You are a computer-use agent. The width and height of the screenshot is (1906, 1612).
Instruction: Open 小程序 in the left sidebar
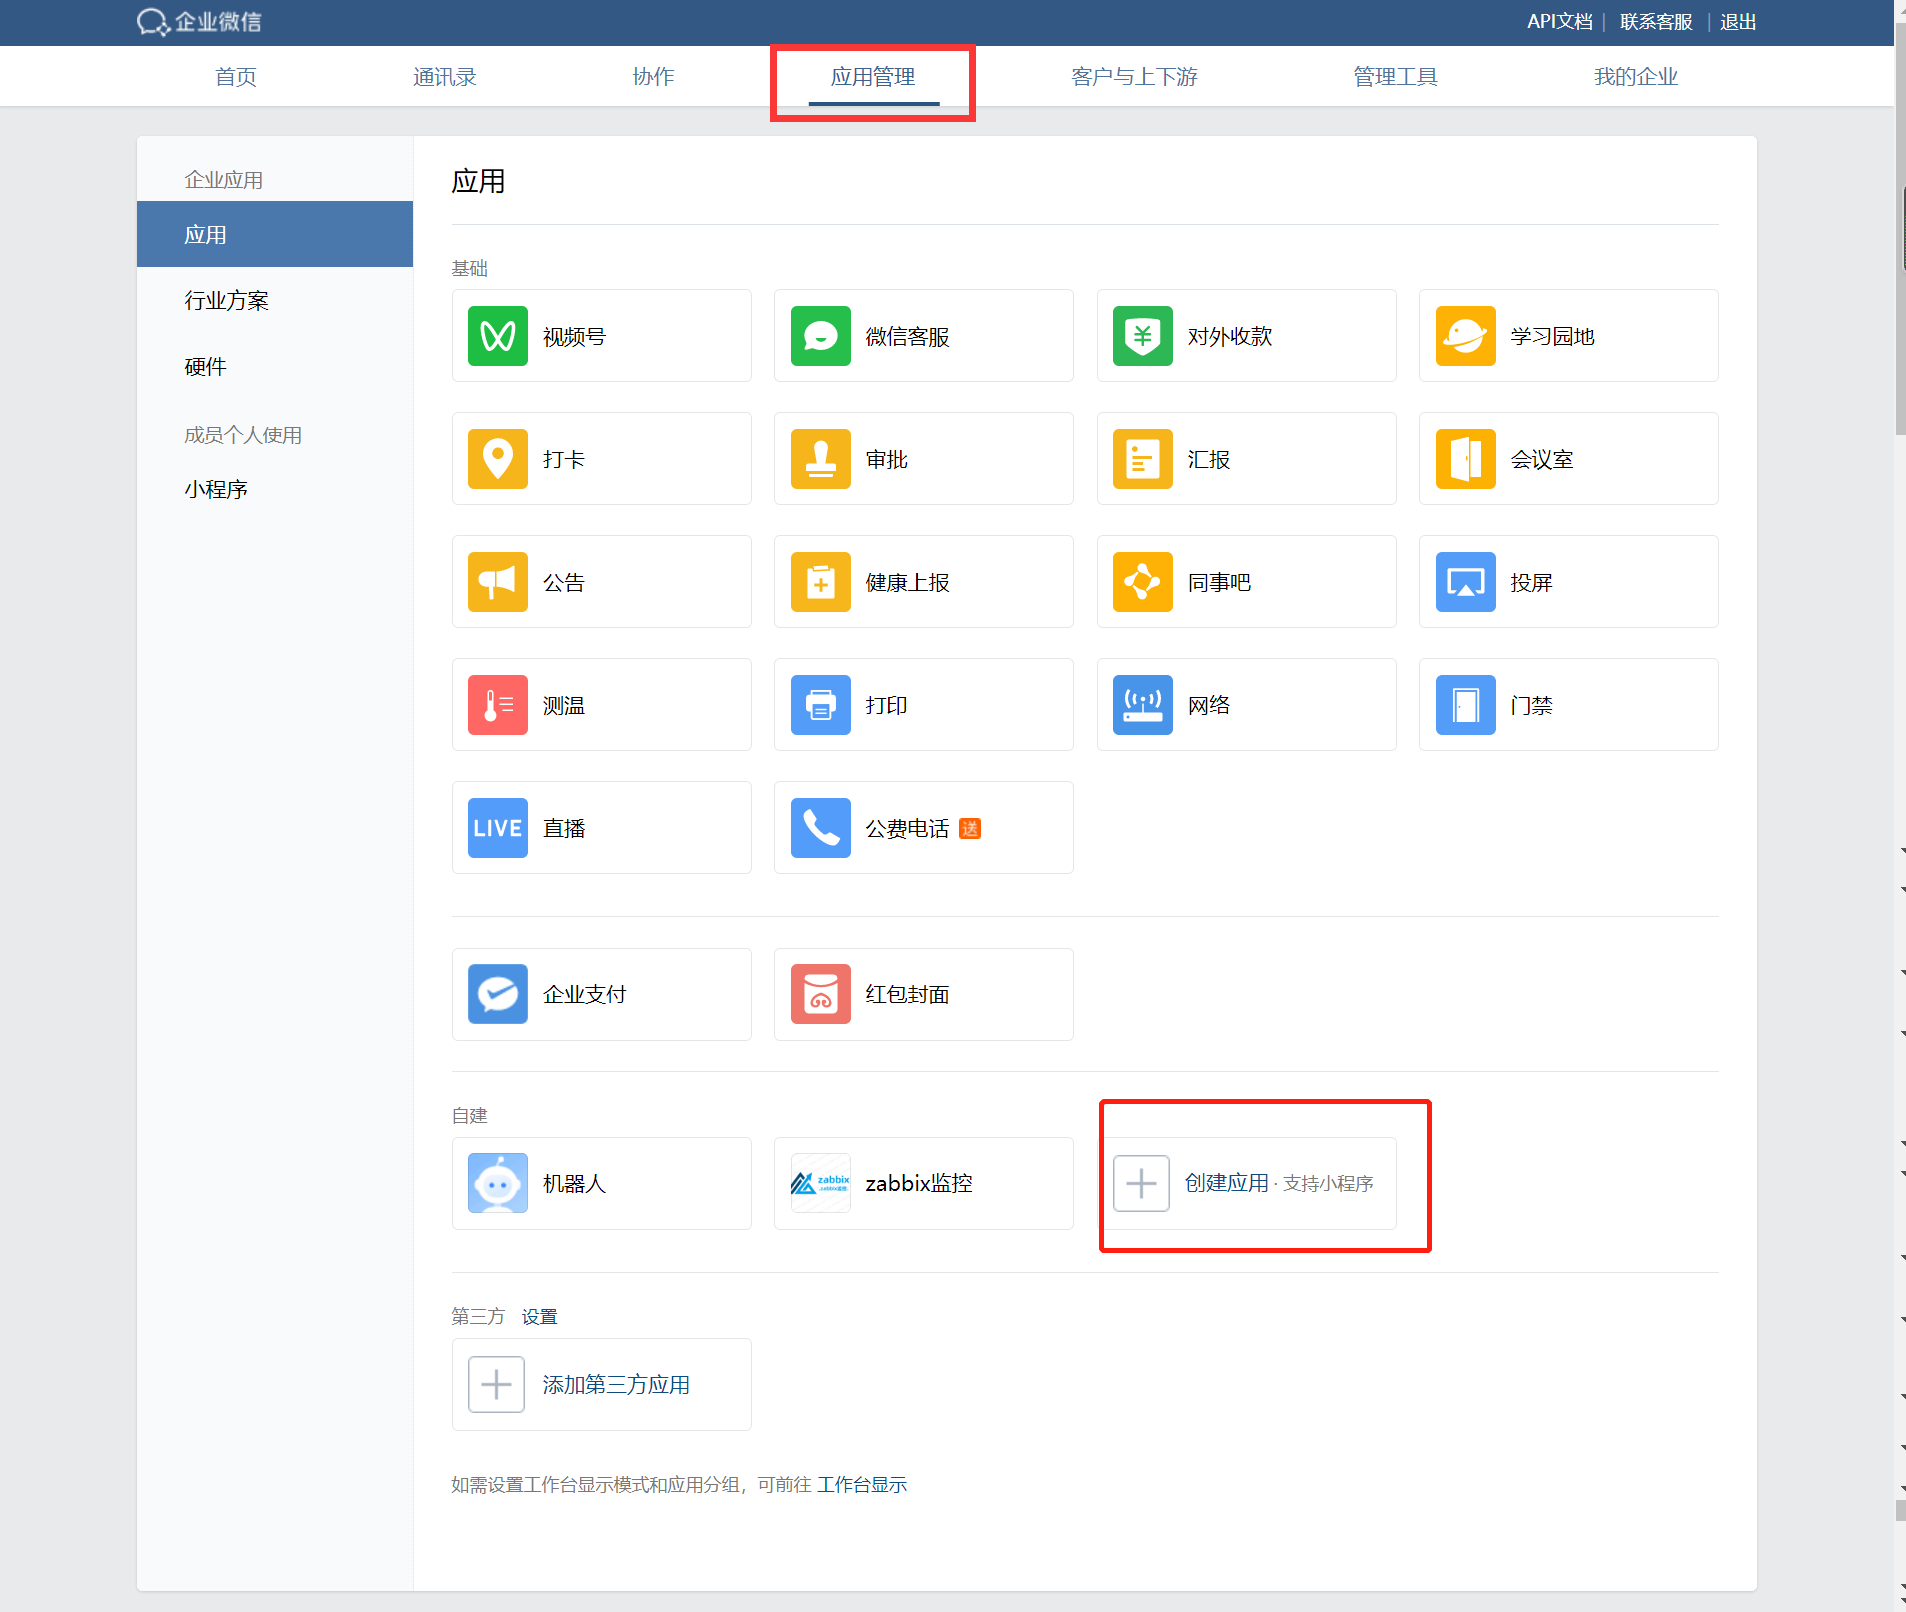click(x=216, y=489)
